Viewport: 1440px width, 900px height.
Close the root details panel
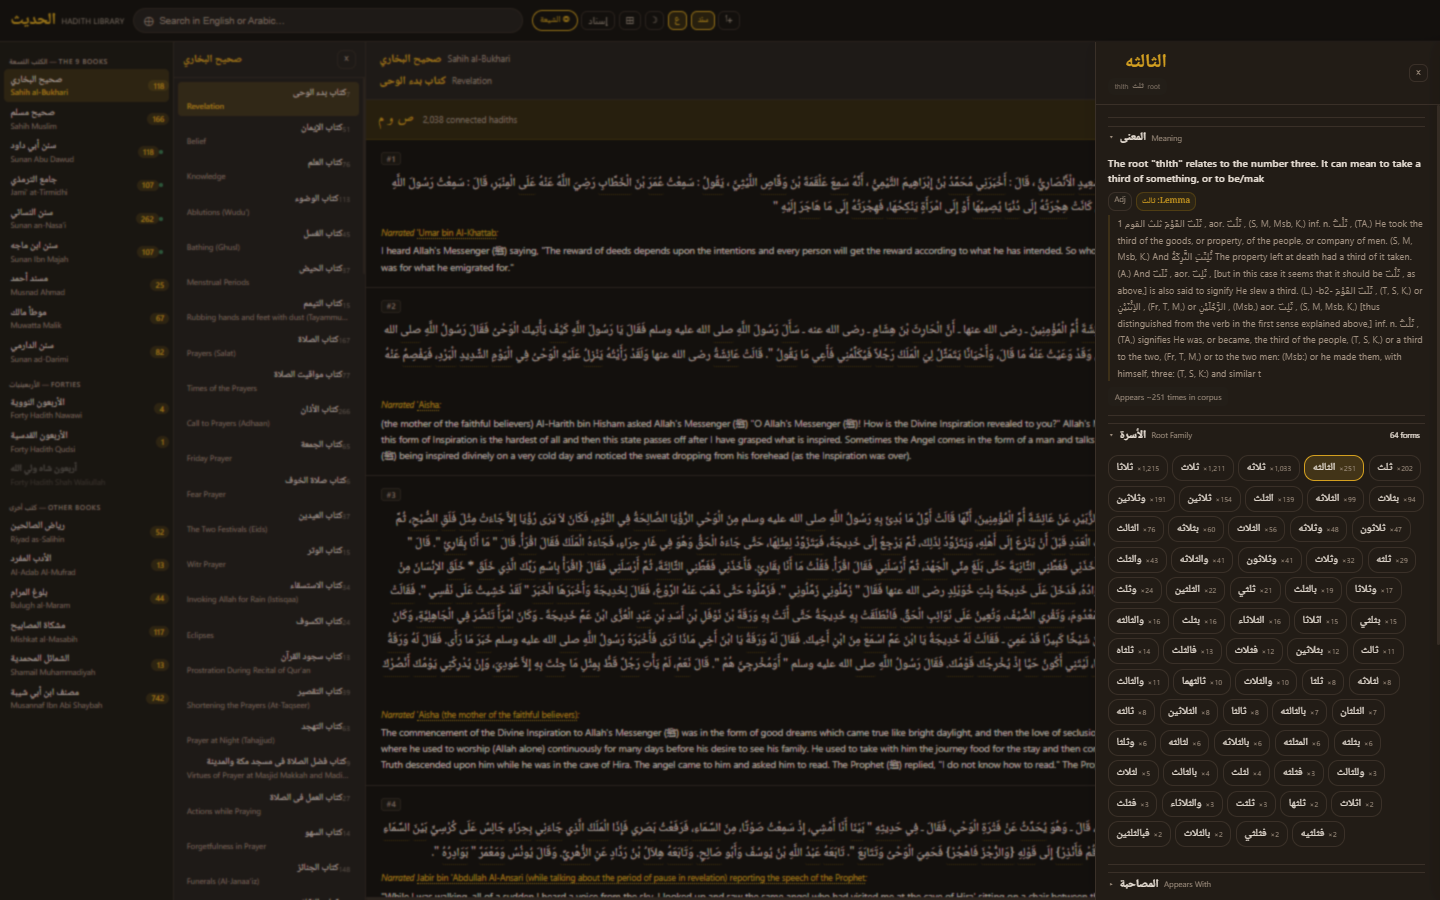click(1418, 72)
